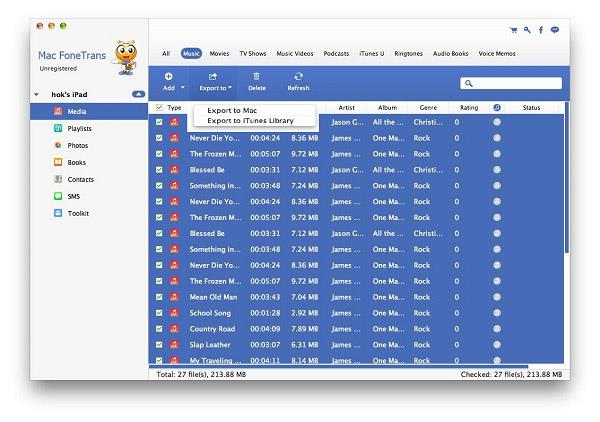This screenshot has height=422, width=600.
Task: Click the sync circle icon column header
Action: (497, 108)
